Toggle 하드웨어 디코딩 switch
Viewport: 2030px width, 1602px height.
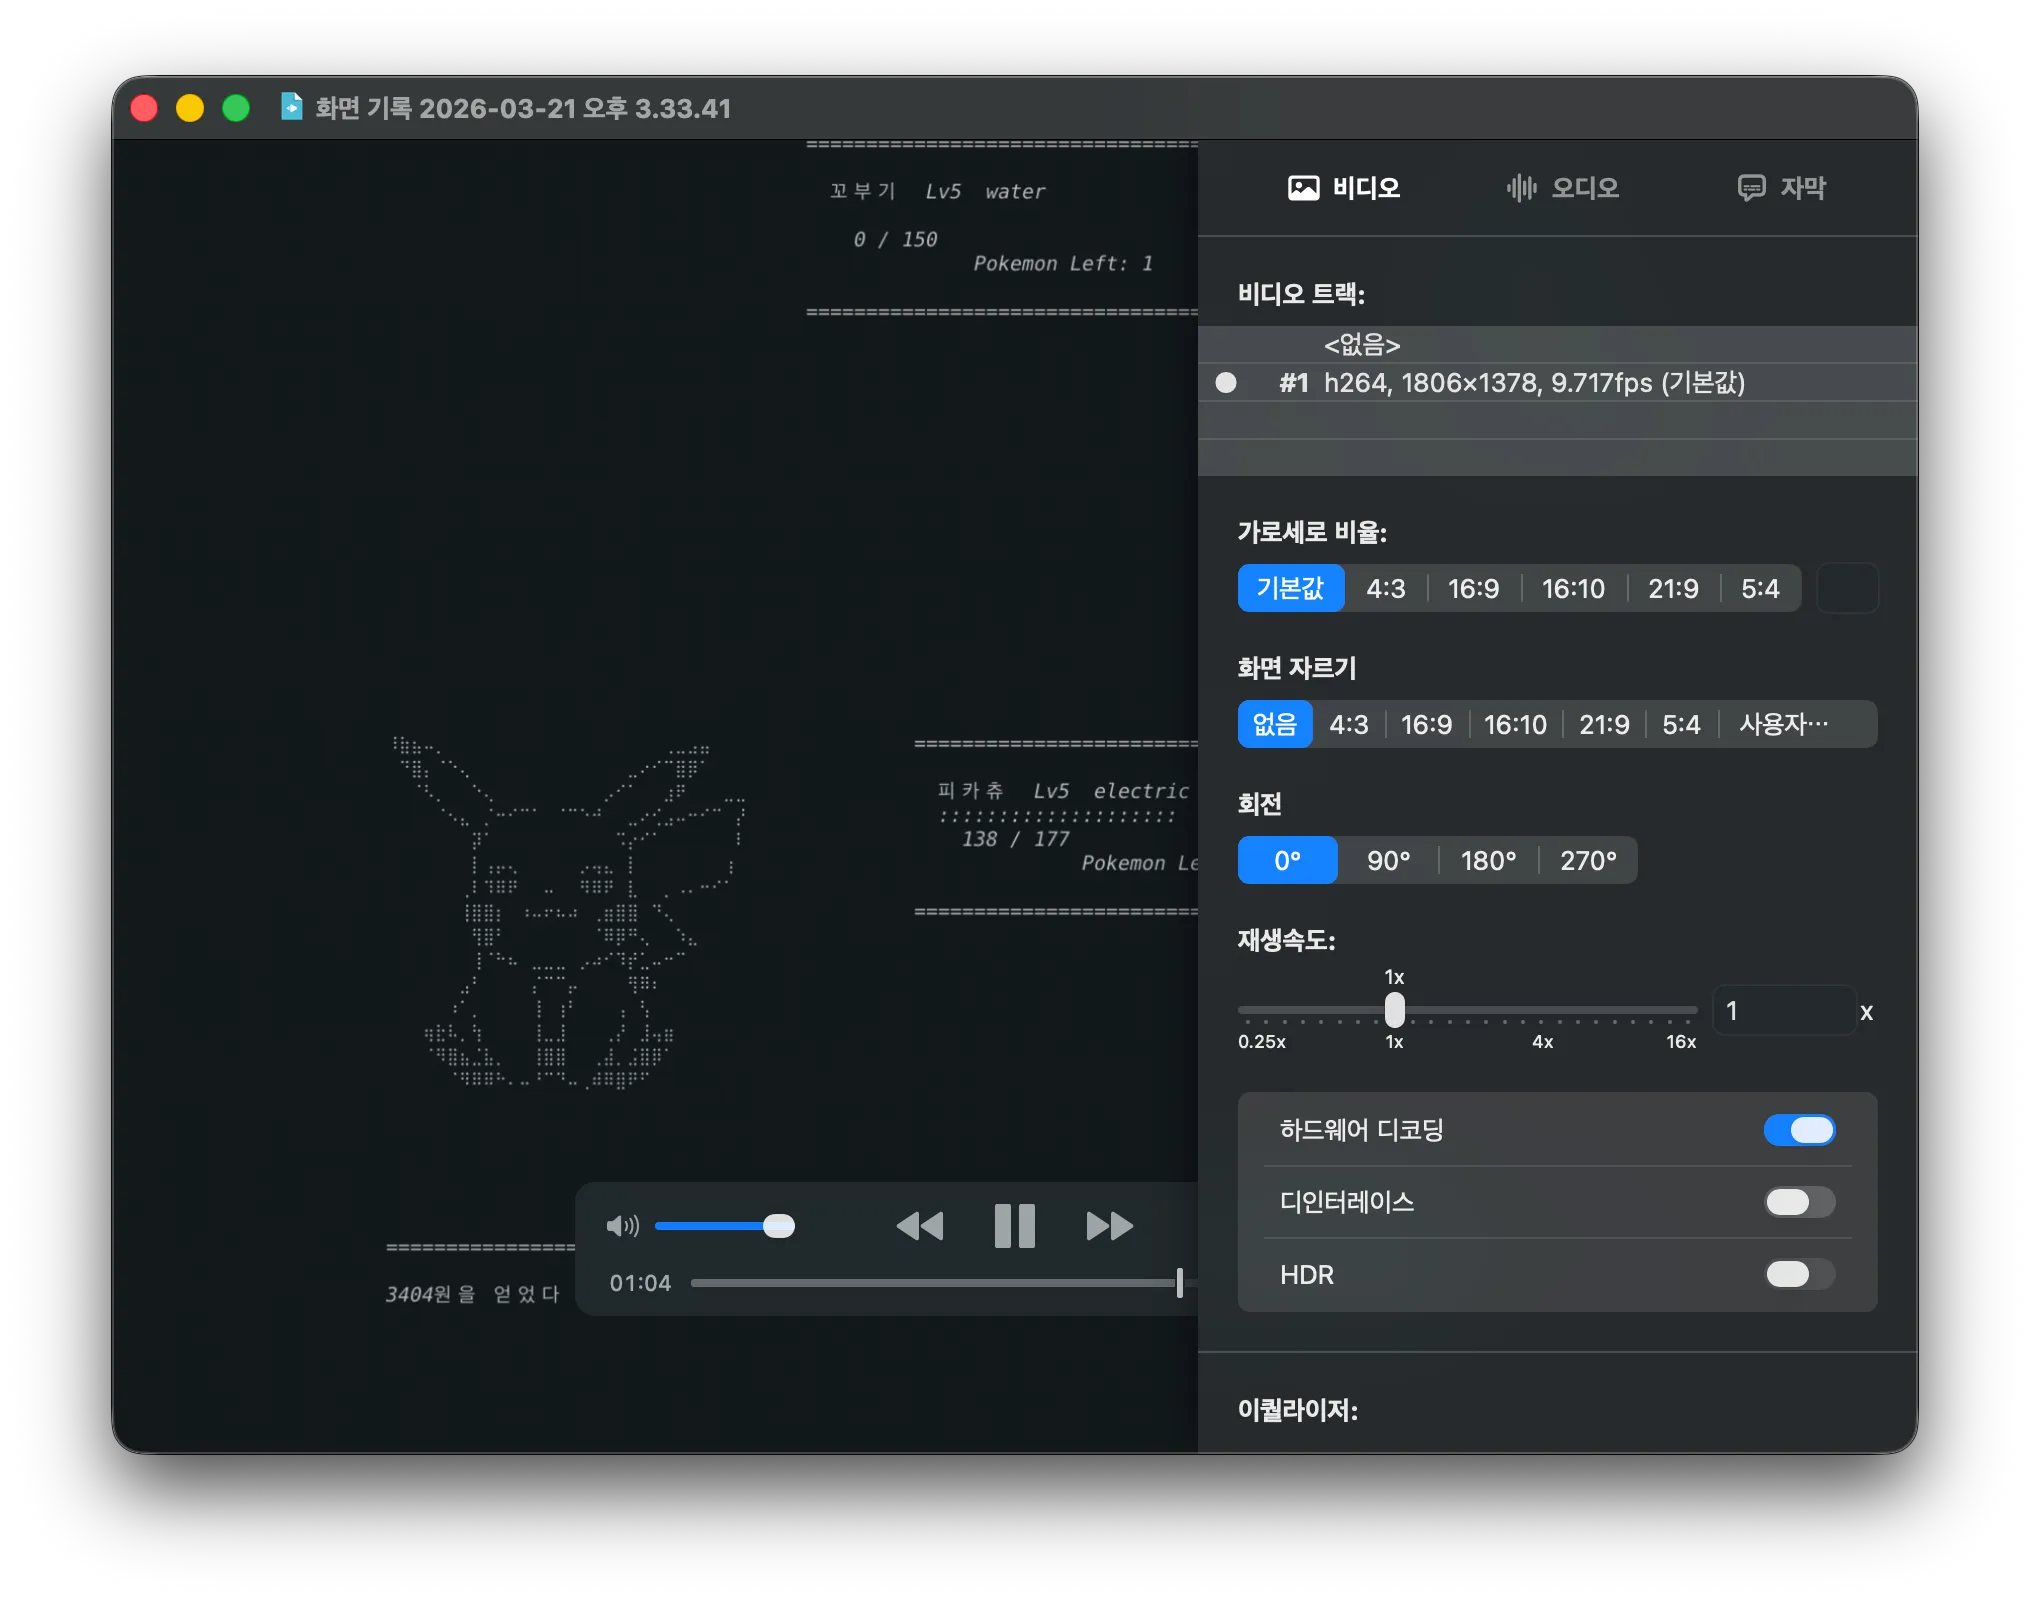tap(1799, 1130)
